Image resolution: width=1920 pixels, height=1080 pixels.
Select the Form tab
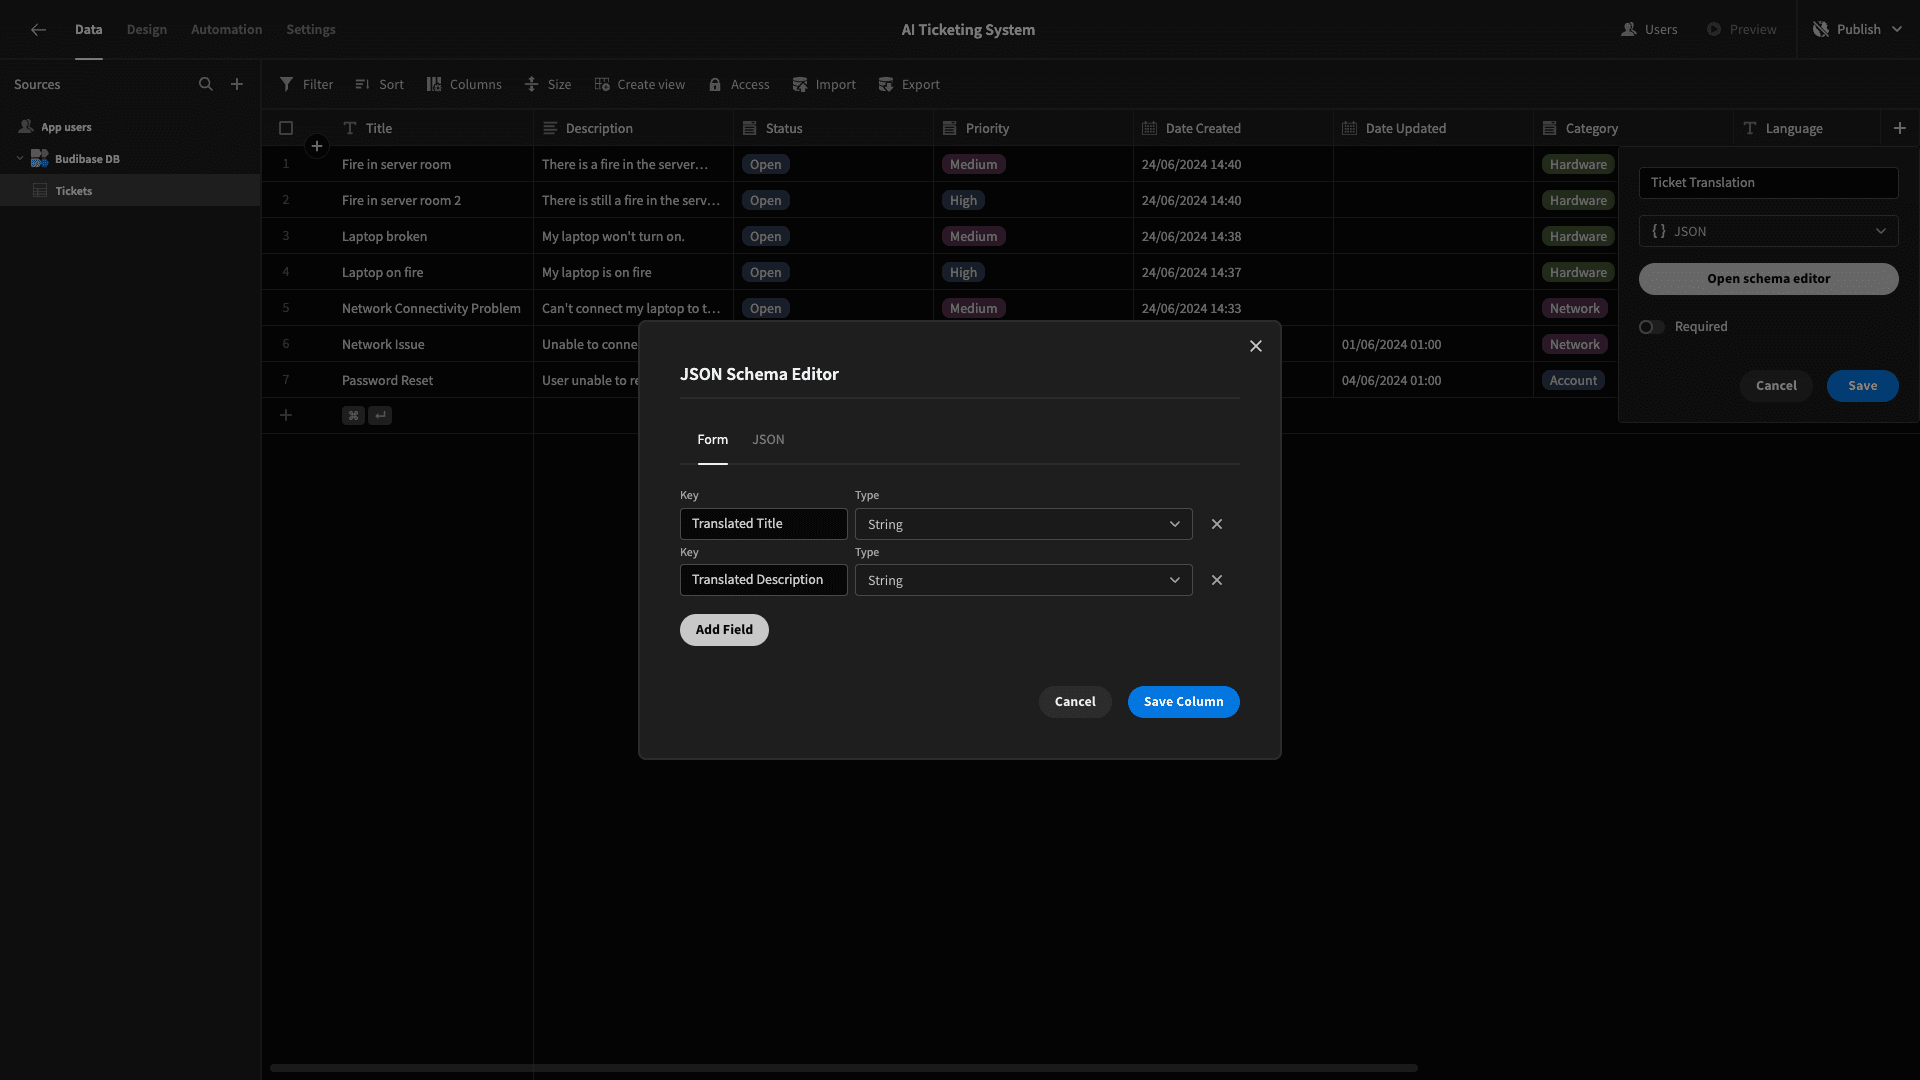713,440
